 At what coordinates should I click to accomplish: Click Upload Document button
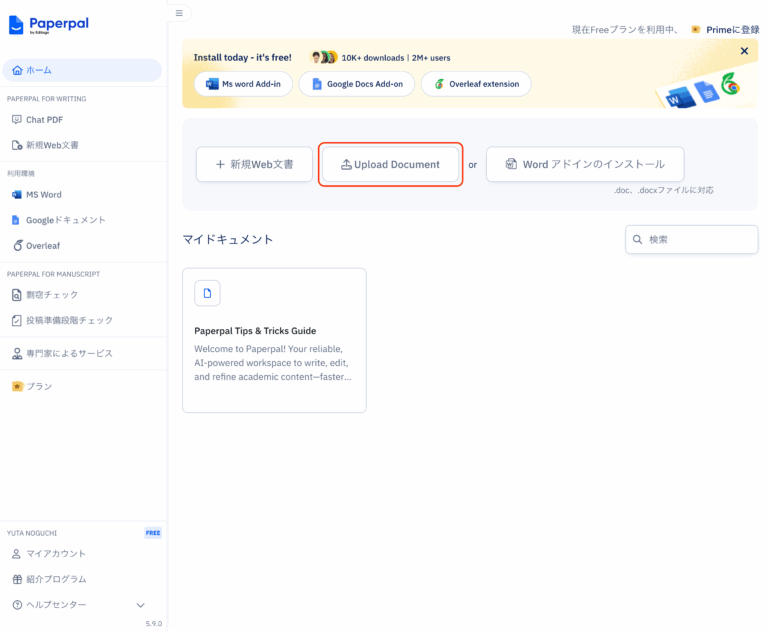(x=390, y=164)
